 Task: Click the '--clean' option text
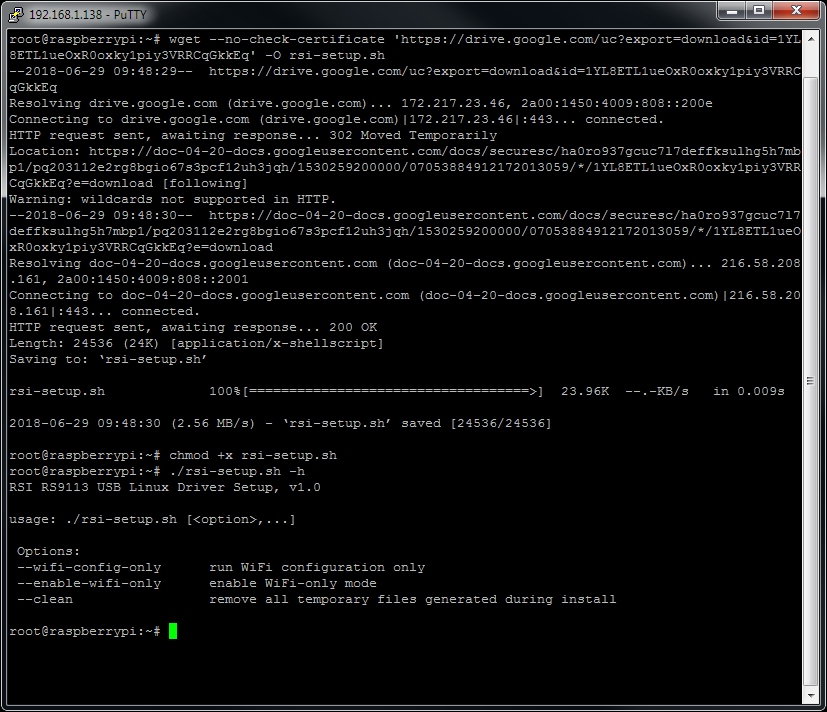coord(45,599)
